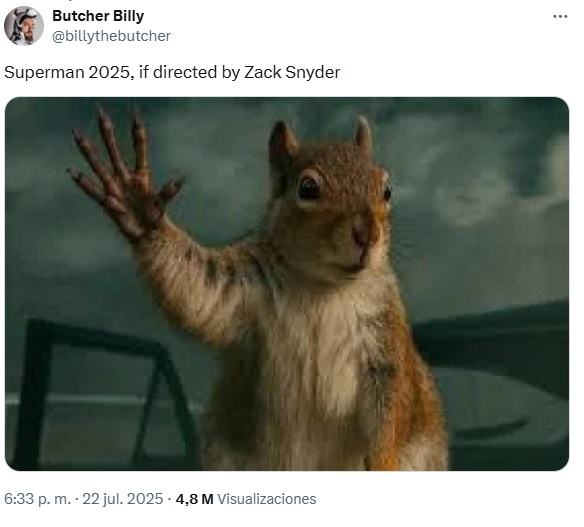Image resolution: width=584 pixels, height=527 pixels.
Task: Click the Butcher Billy display name
Action: point(98,16)
